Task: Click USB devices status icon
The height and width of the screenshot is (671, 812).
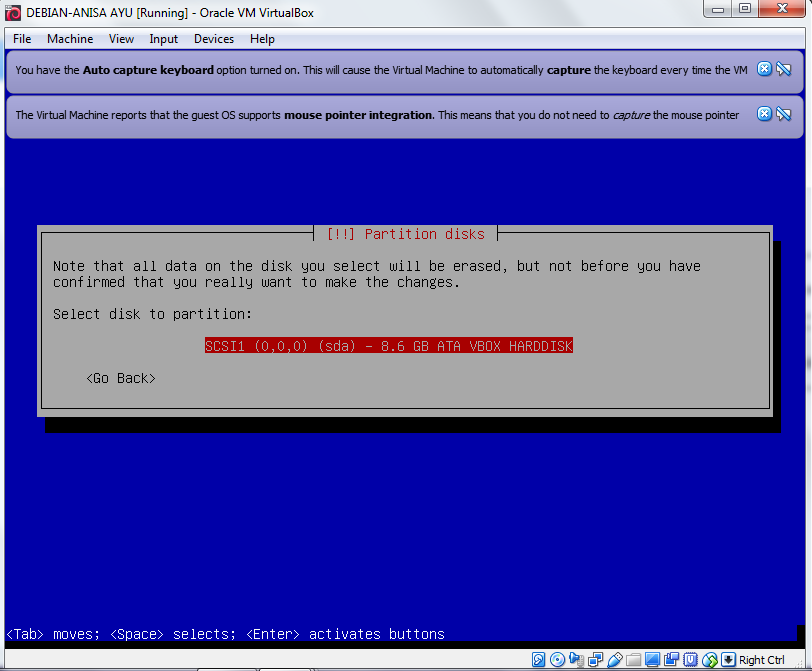Action: pyautogui.click(x=615, y=660)
